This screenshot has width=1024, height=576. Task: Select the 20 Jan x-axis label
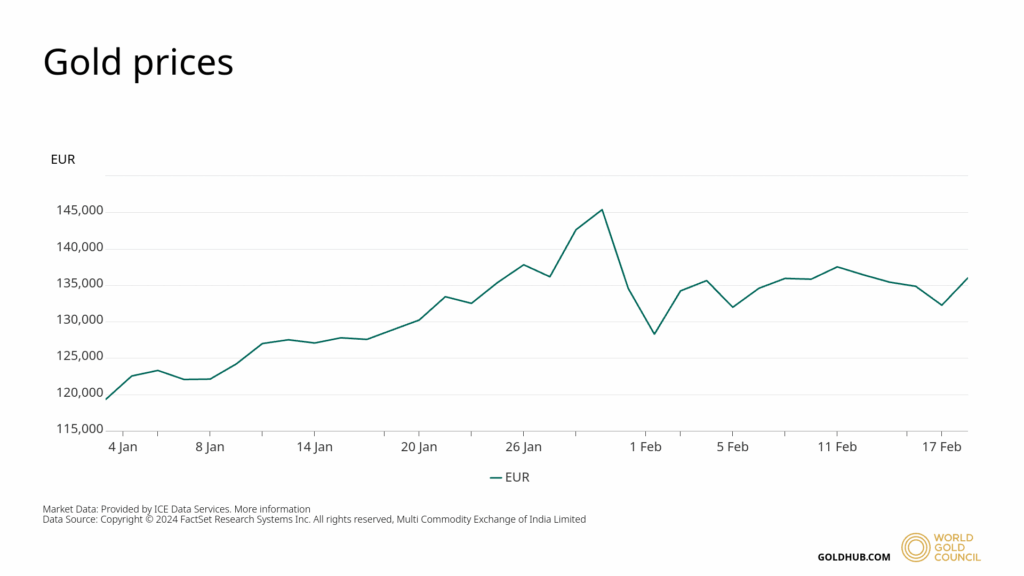(x=419, y=447)
